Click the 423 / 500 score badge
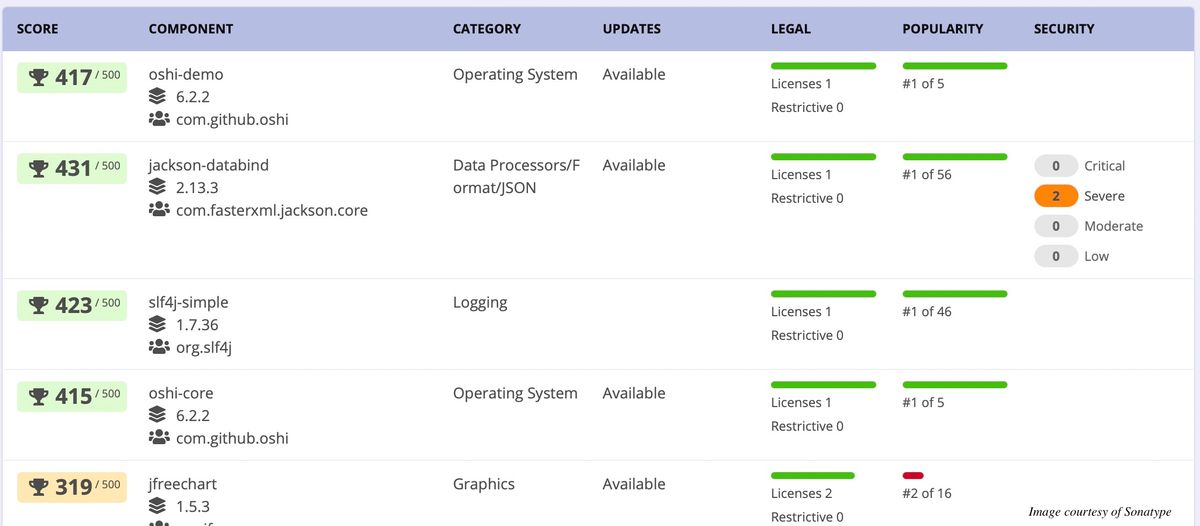The width and height of the screenshot is (1200, 526). pyautogui.click(x=72, y=304)
